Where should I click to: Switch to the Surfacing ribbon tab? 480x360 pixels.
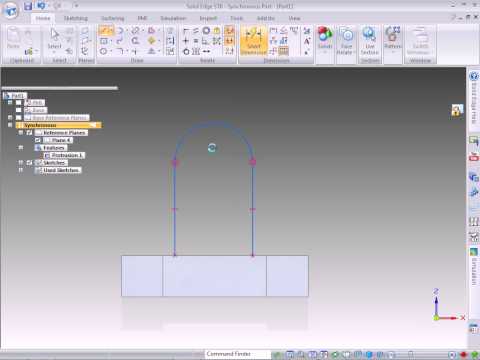click(113, 18)
